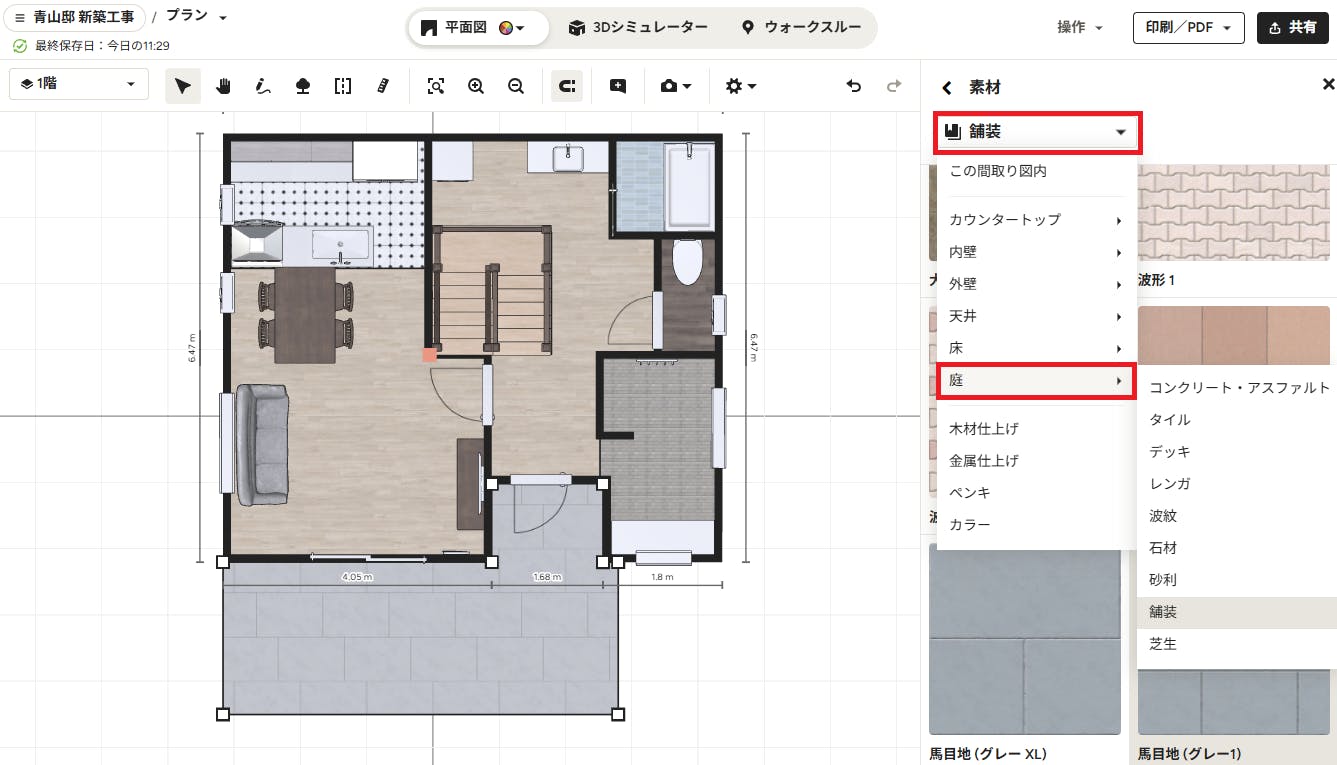Open the 操作 dropdown menu
The image size is (1337, 765).
tap(1080, 28)
